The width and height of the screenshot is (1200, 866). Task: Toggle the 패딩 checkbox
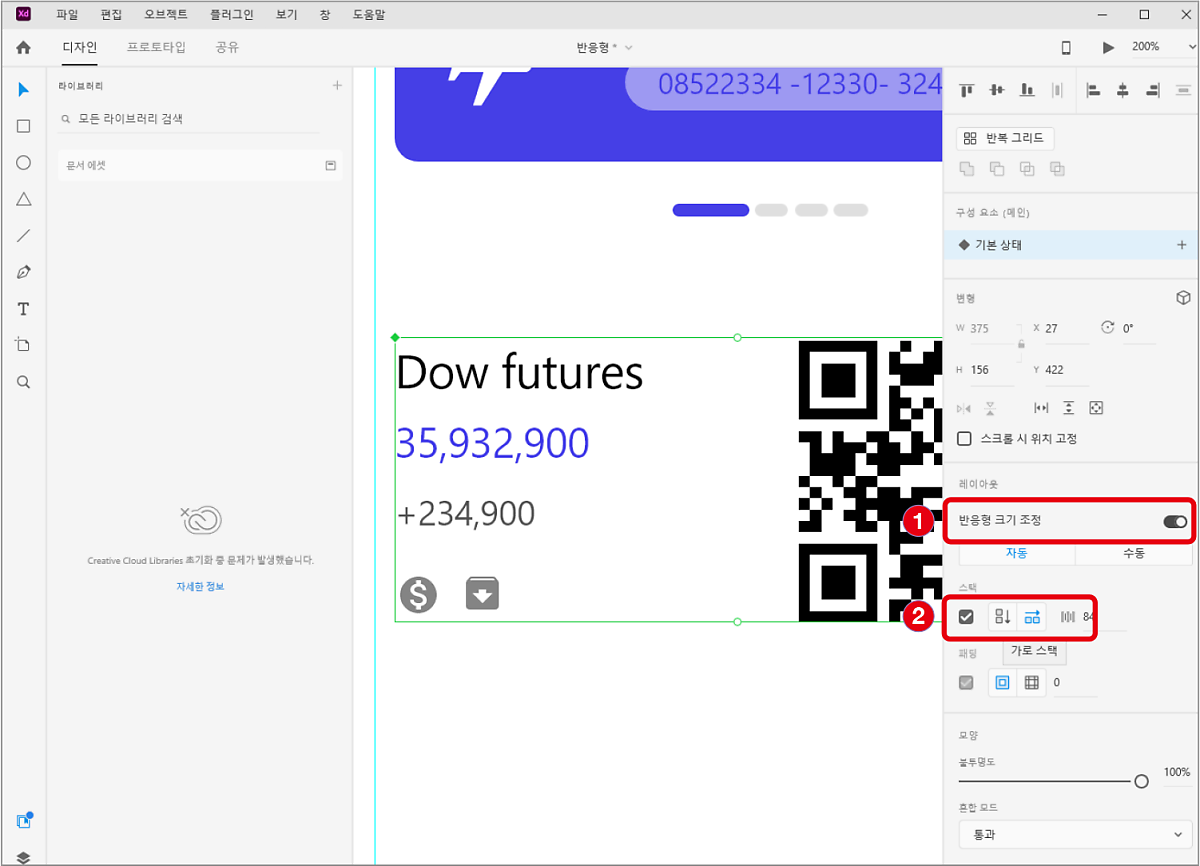[x=966, y=683]
